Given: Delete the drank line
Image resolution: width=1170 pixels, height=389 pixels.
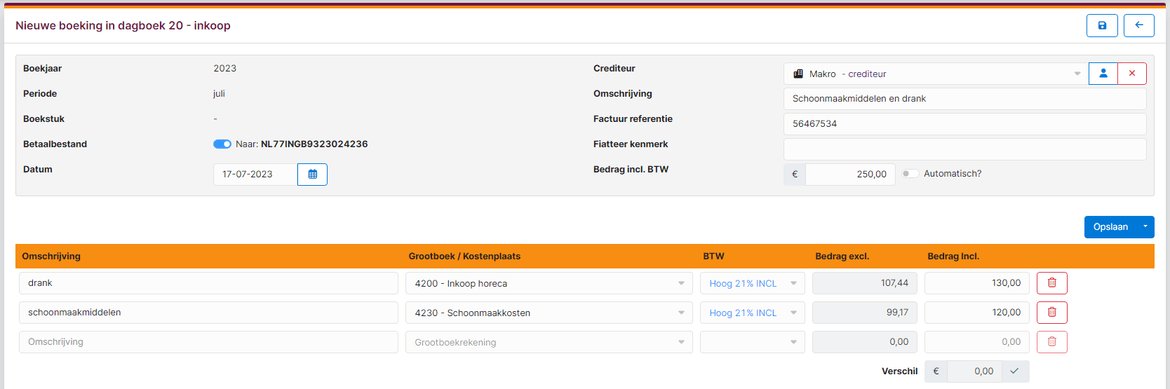Looking at the screenshot, I should [1052, 283].
